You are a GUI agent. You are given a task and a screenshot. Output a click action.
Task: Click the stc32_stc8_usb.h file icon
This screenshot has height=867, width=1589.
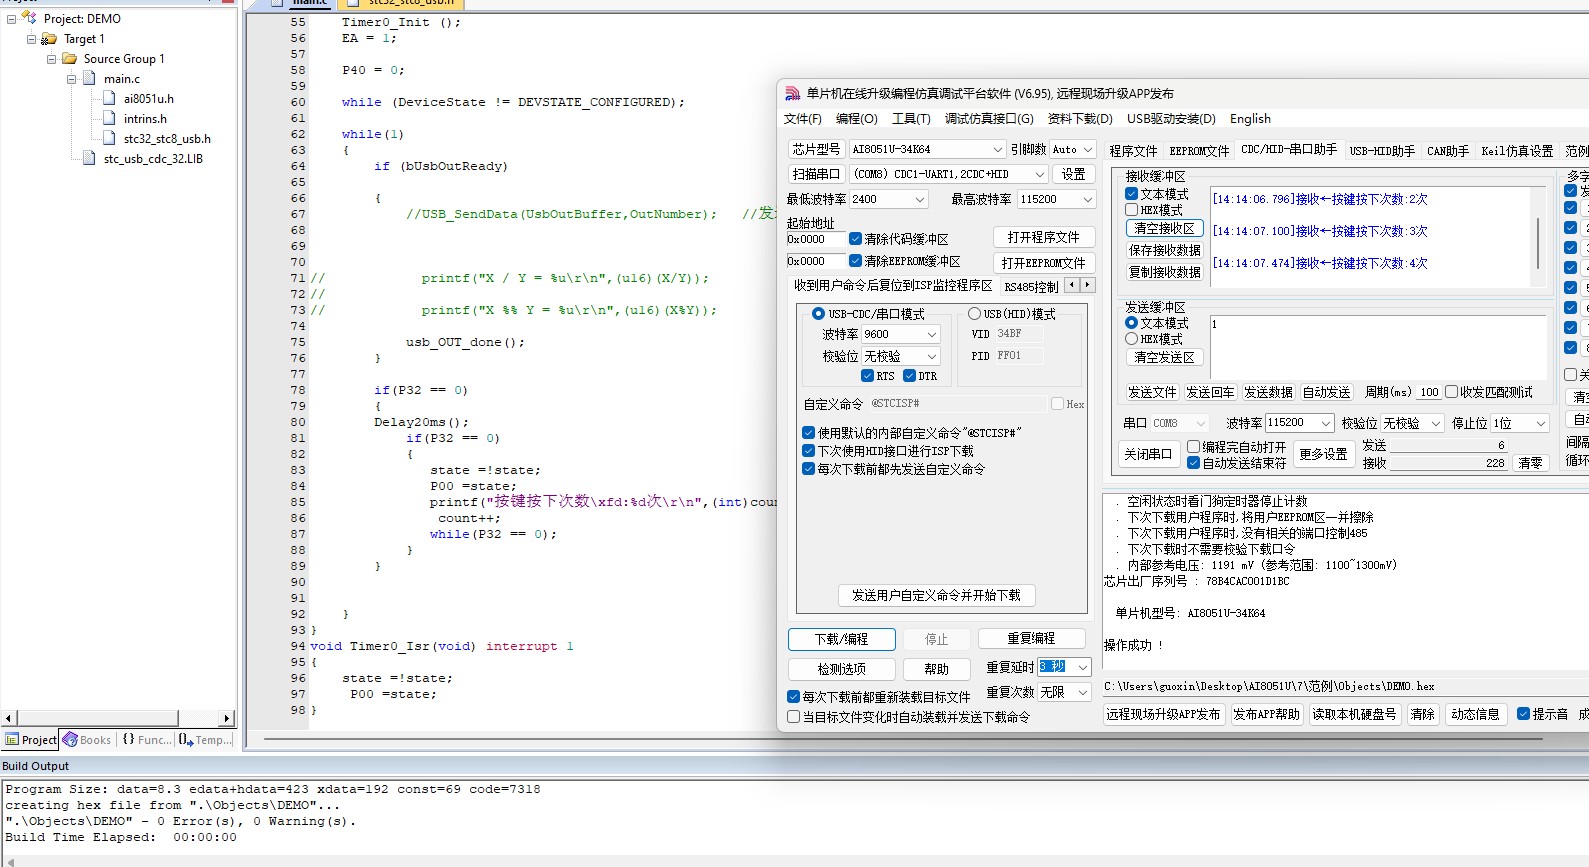tap(109, 138)
